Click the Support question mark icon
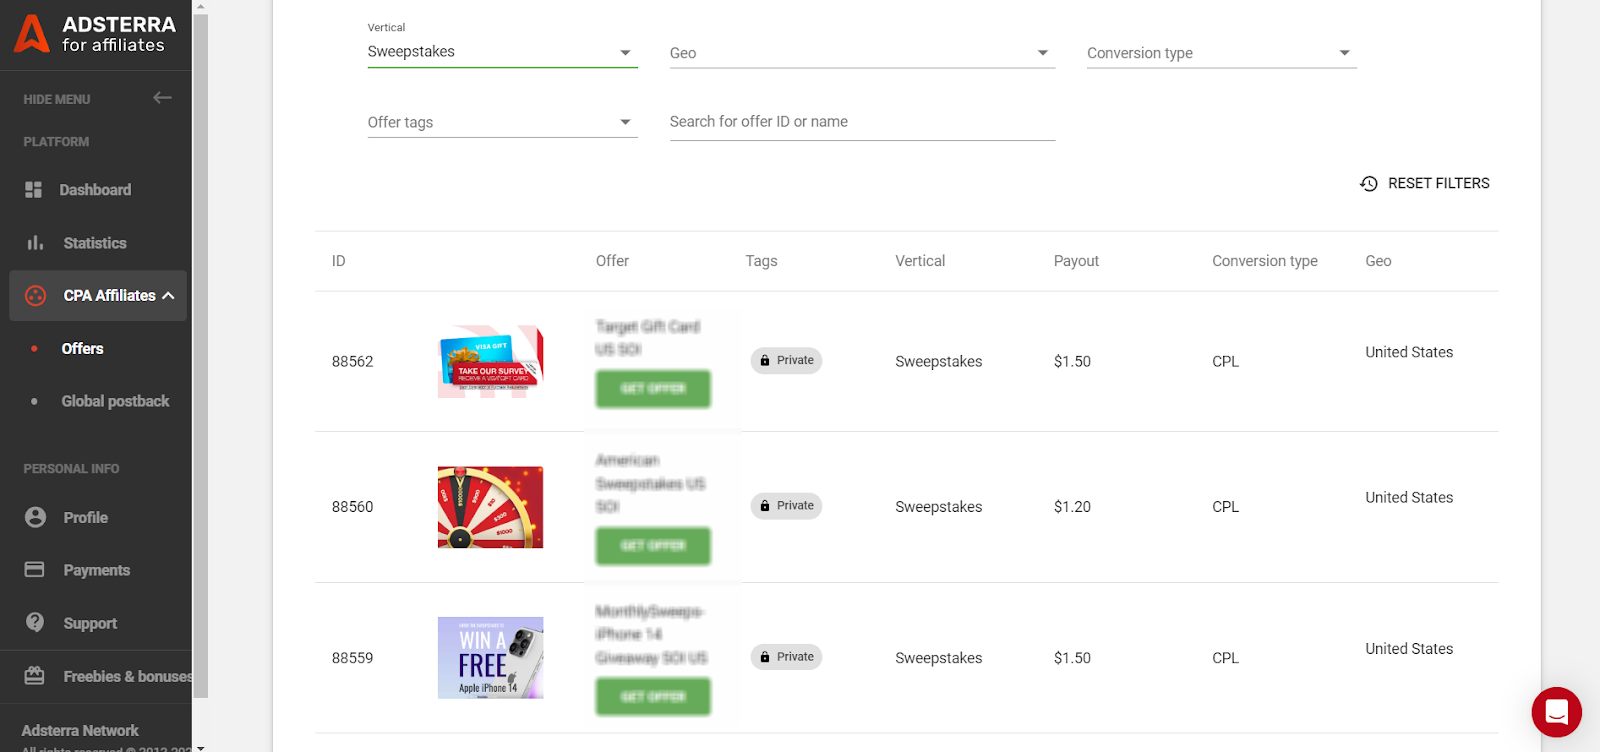This screenshot has height=752, width=1600. click(x=35, y=622)
